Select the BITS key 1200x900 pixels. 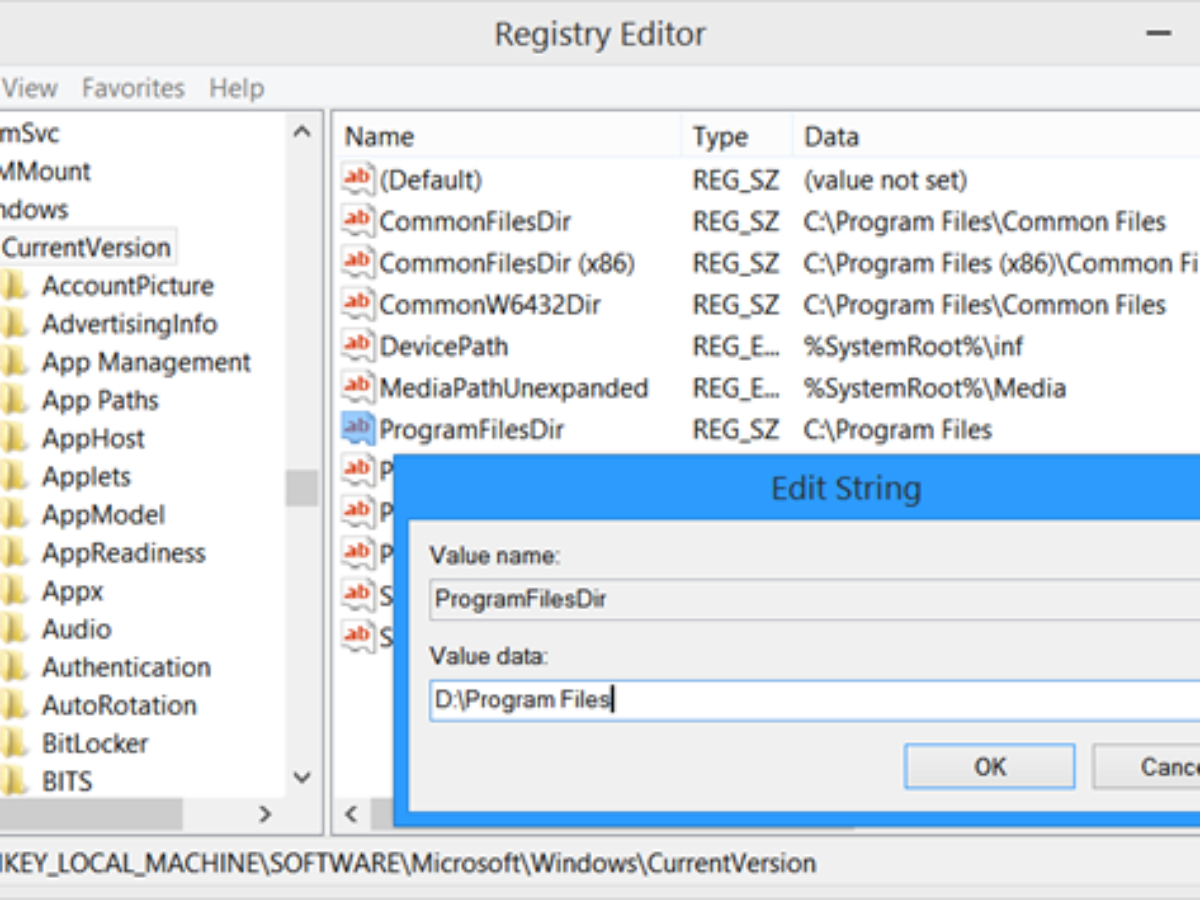[x=67, y=781]
